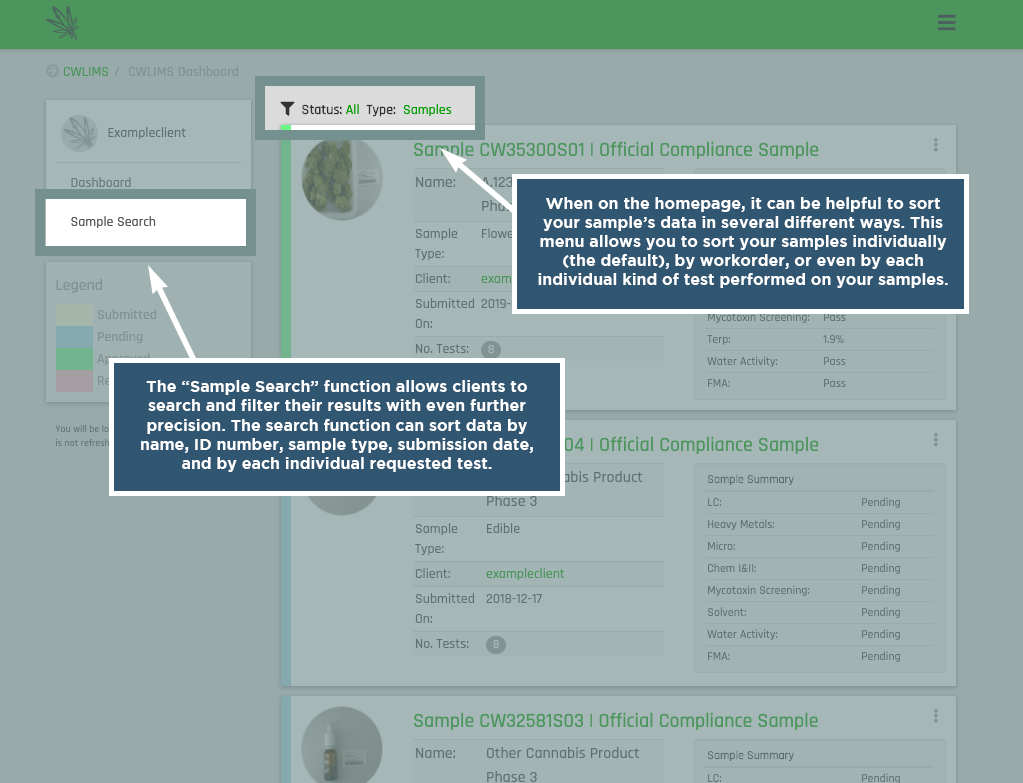Click the Submitted legend color swatch
Viewport: 1023px width, 783px height.
[x=74, y=315]
